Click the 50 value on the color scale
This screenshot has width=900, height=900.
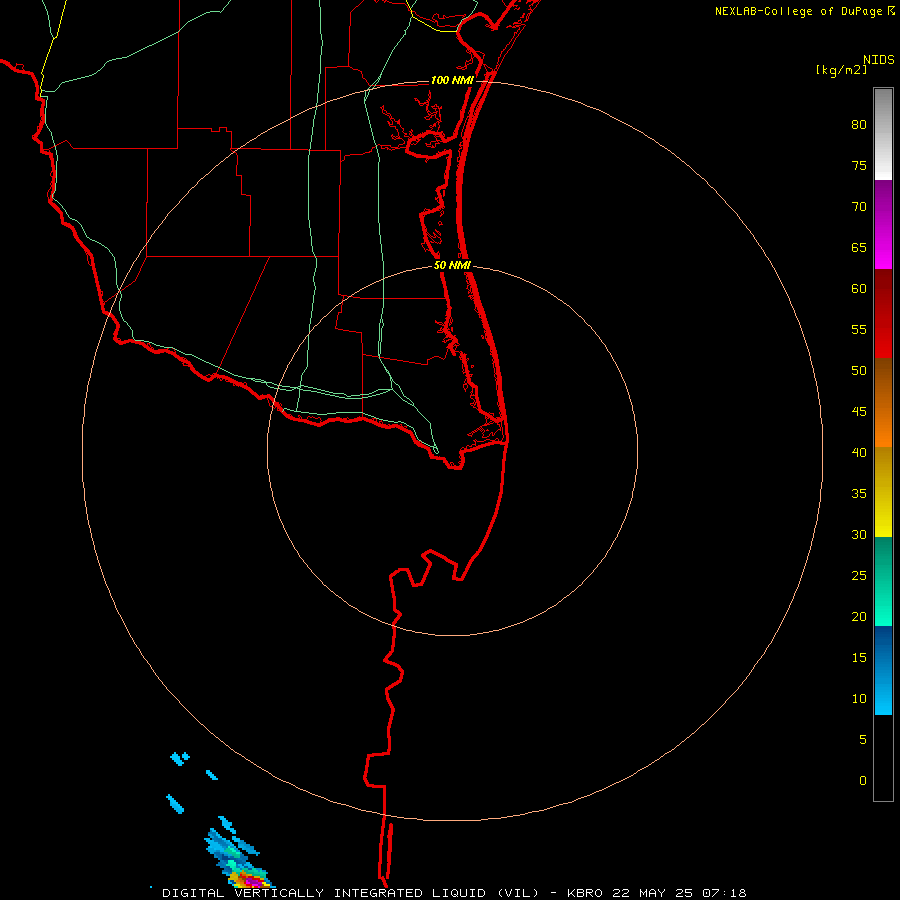[859, 371]
